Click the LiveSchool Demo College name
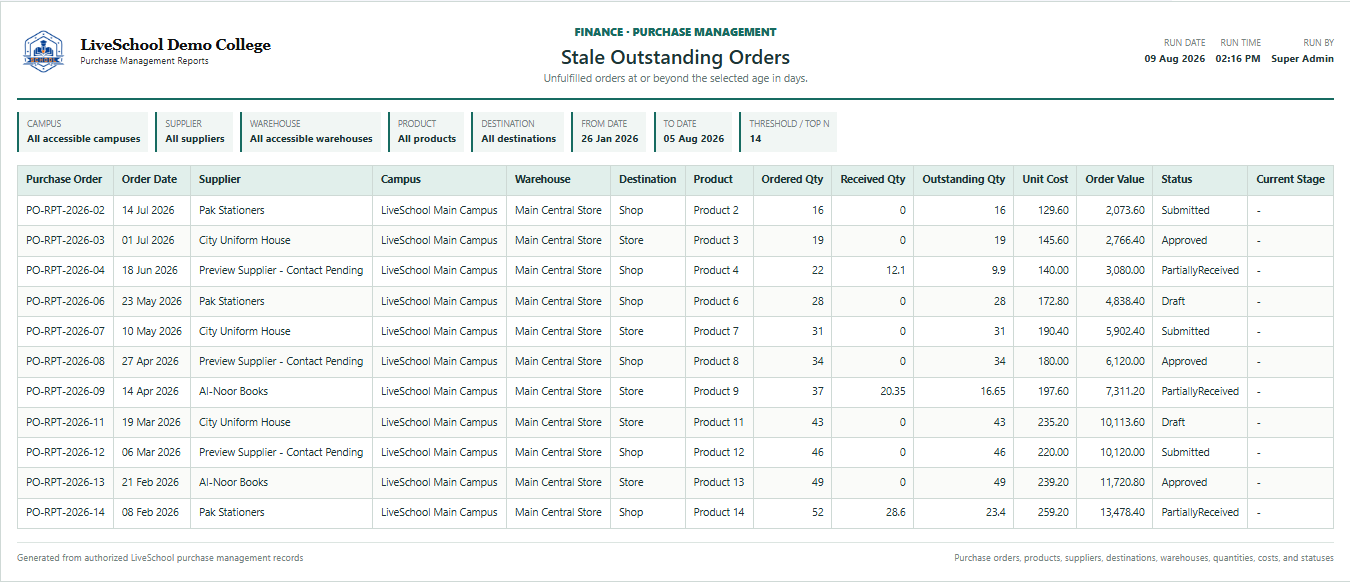This screenshot has height=582, width=1351. click(x=175, y=45)
